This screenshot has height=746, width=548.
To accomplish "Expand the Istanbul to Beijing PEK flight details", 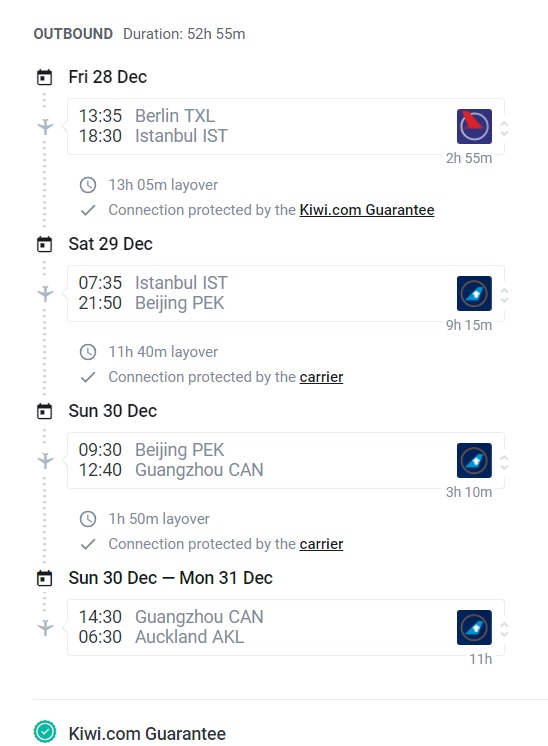I will [x=504, y=295].
